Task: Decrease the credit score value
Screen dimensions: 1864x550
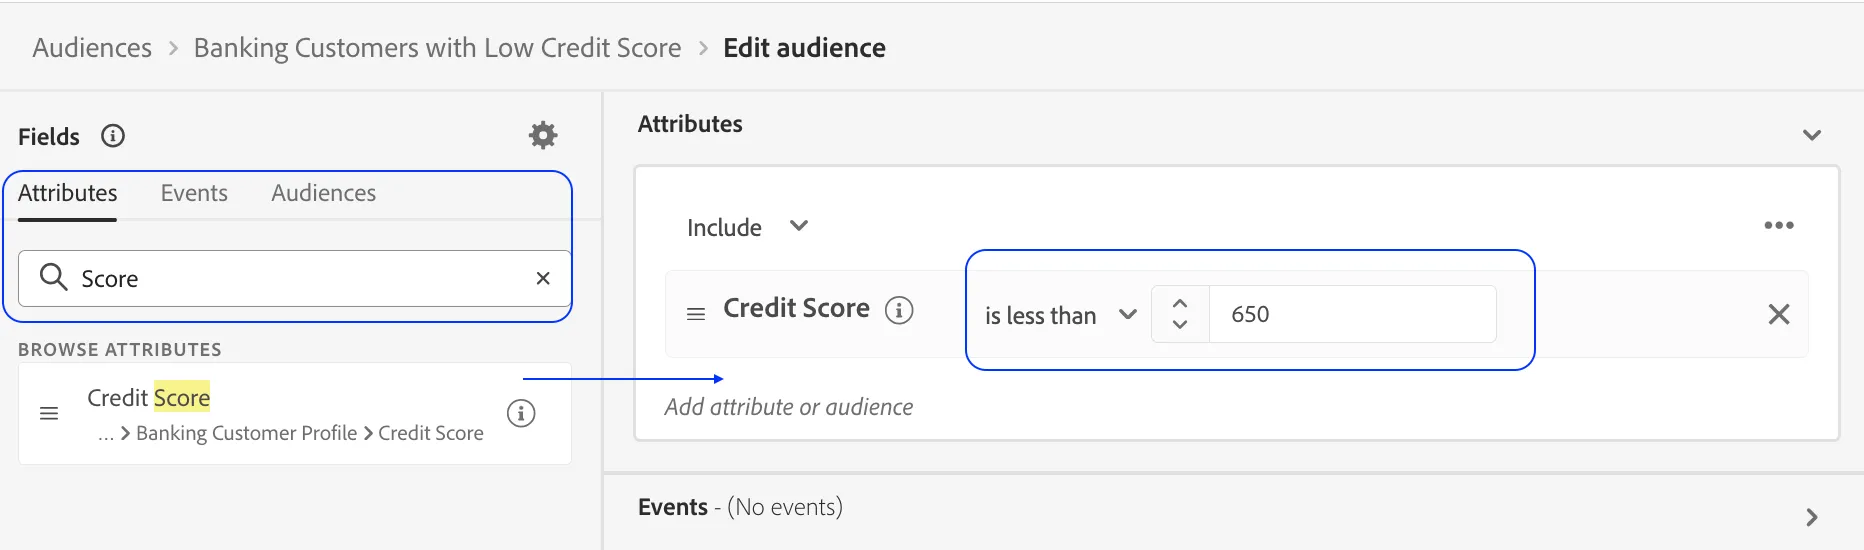Action: click(x=1180, y=325)
